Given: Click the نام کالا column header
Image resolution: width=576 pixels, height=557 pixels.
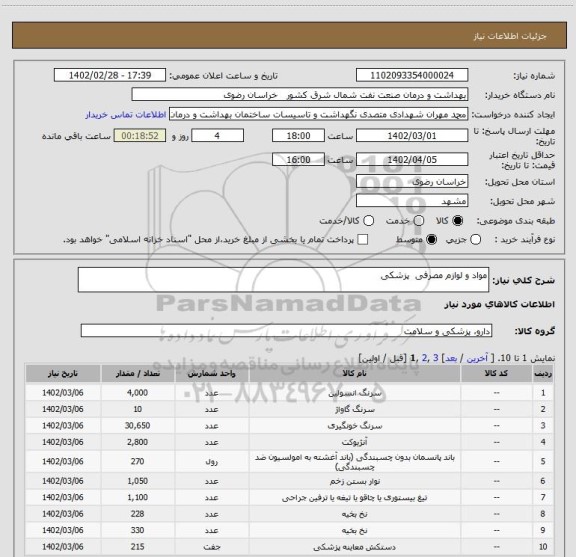Looking at the screenshot, I should coord(354,373).
